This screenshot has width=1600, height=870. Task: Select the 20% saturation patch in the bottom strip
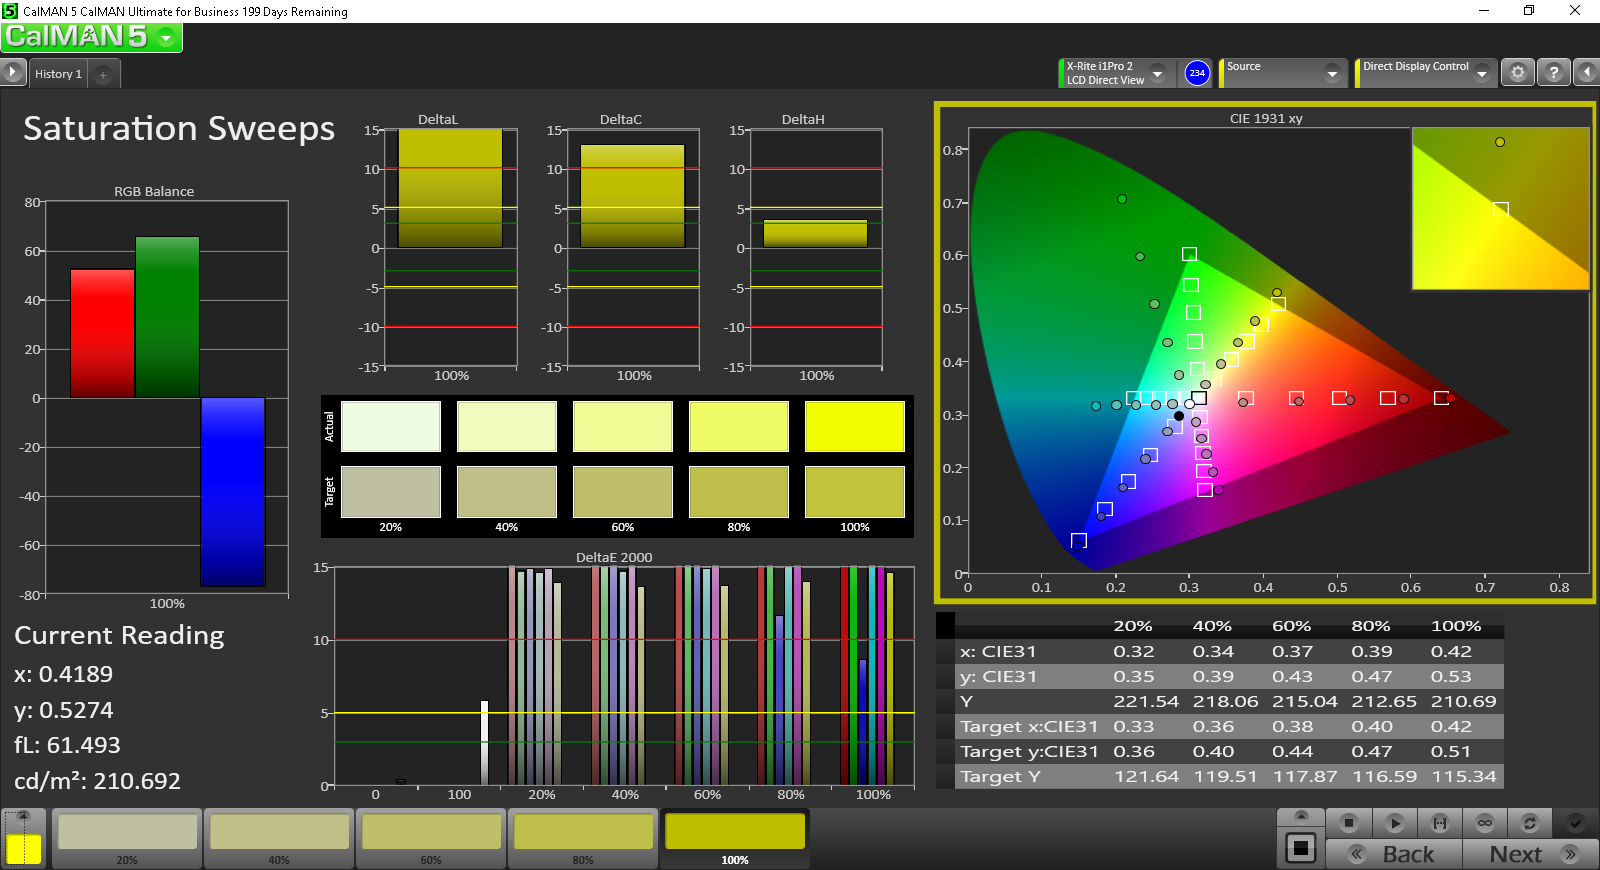tap(127, 838)
